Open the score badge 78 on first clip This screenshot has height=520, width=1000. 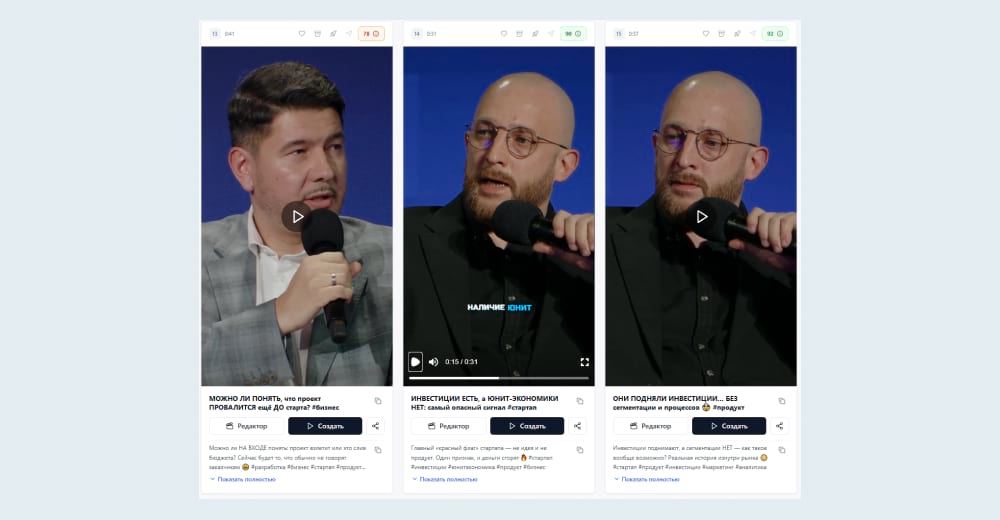click(371, 34)
